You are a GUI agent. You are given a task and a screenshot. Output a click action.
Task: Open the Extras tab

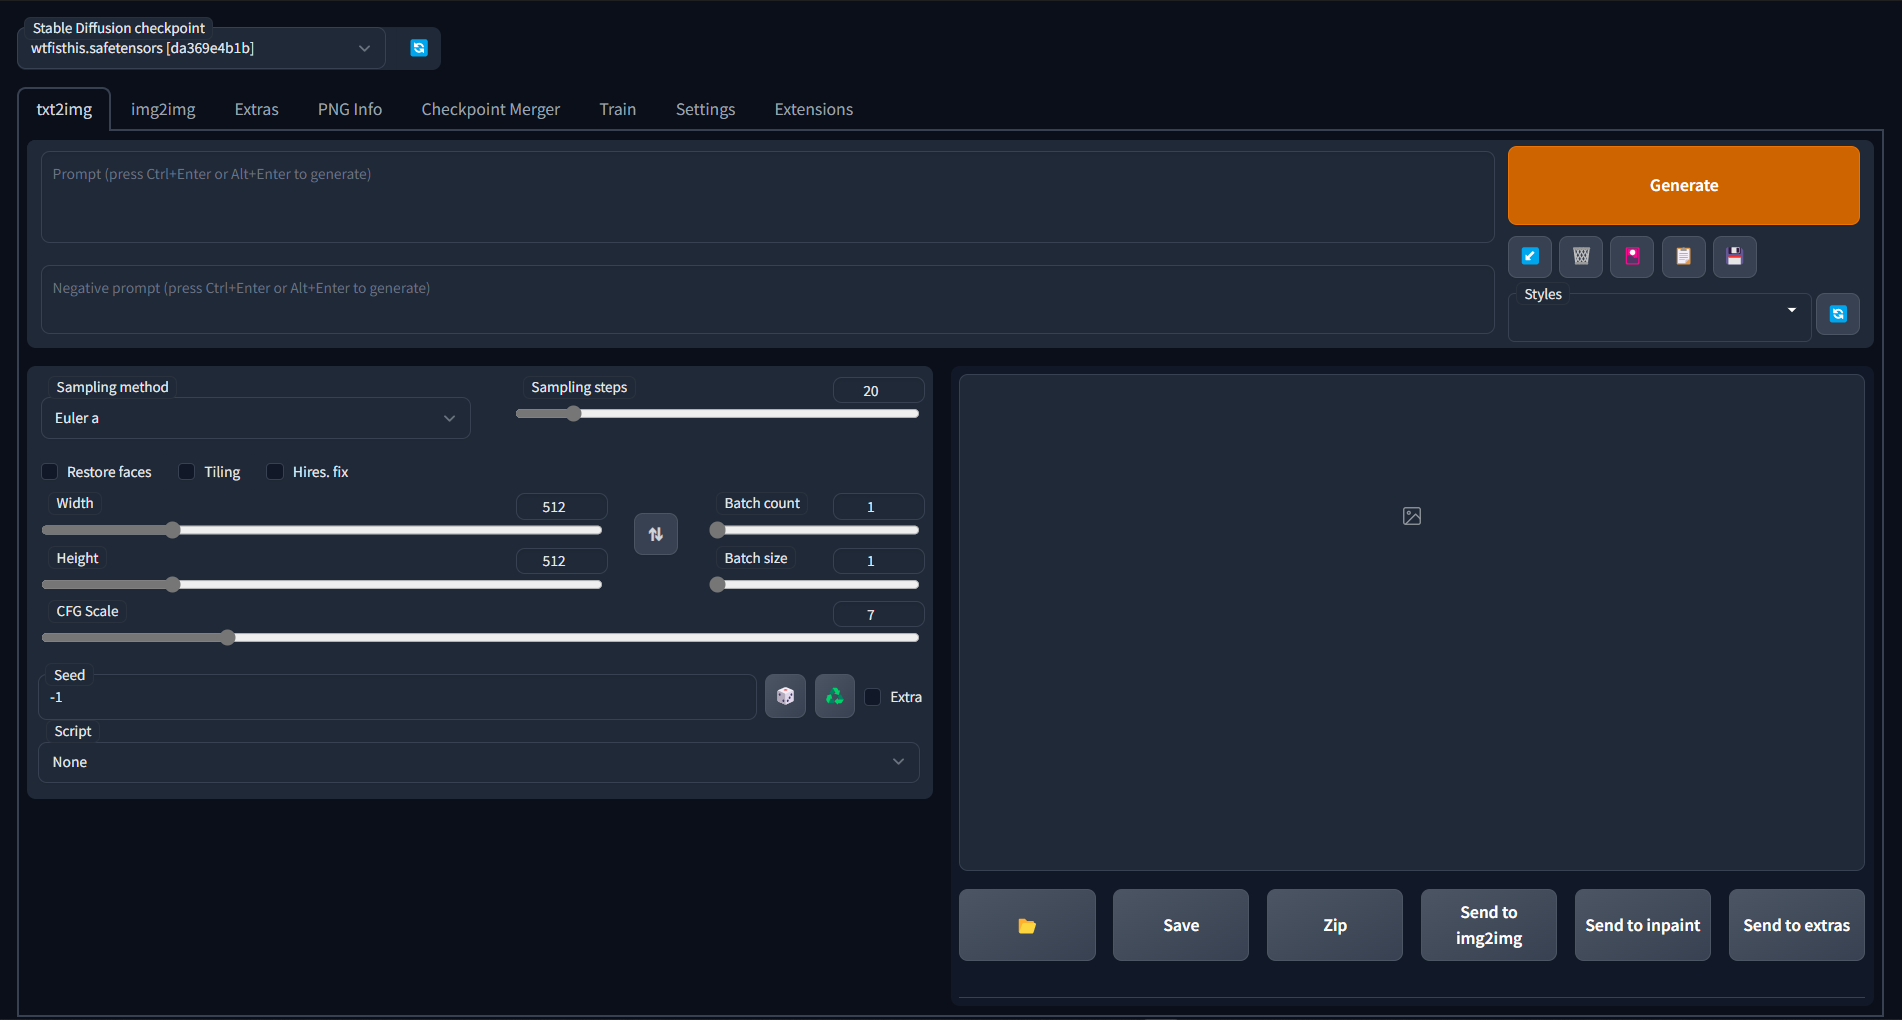[257, 109]
